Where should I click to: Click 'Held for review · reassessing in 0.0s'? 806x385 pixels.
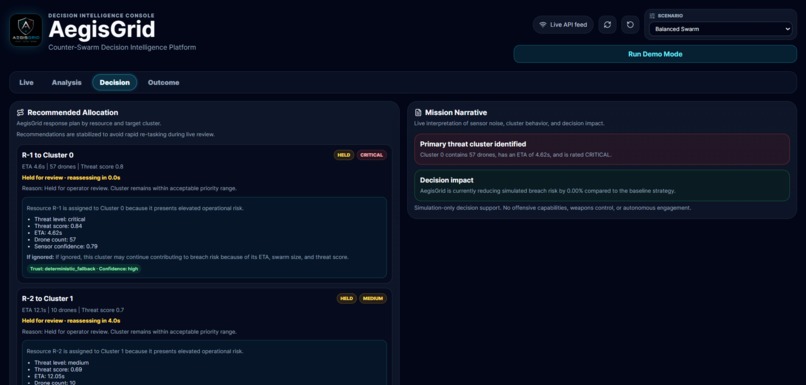tap(71, 177)
